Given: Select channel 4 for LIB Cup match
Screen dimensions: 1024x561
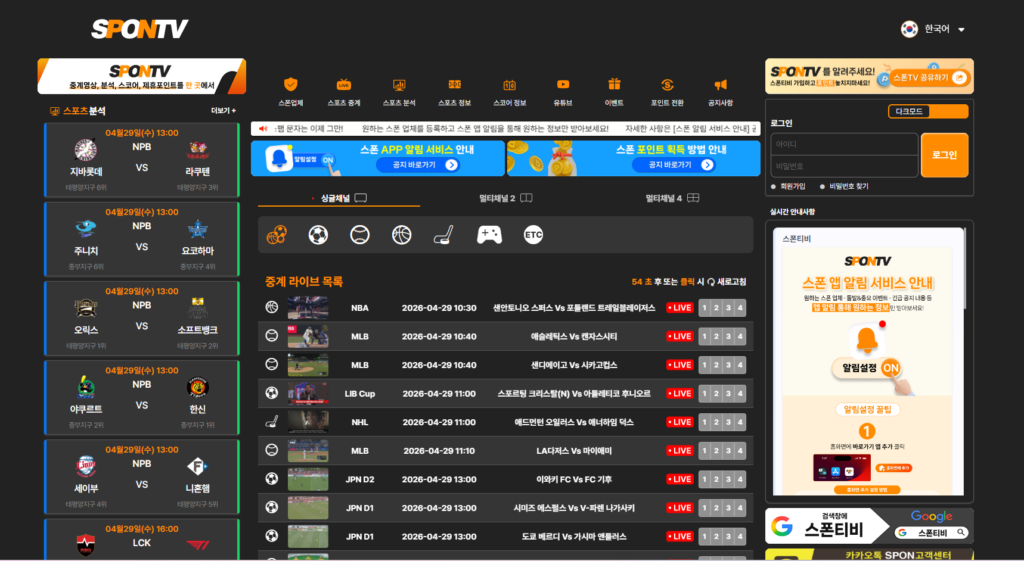Looking at the screenshot, I should click(740, 393).
